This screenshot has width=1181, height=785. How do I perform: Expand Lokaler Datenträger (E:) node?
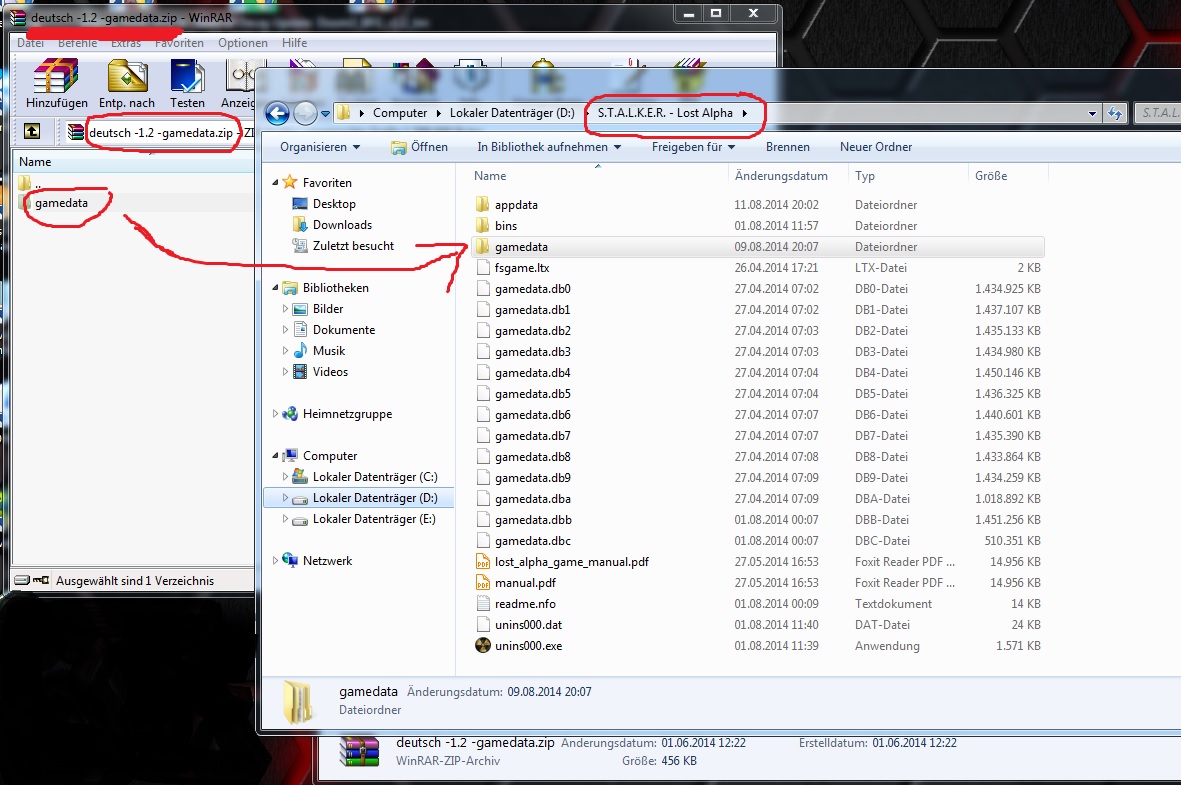(x=285, y=519)
